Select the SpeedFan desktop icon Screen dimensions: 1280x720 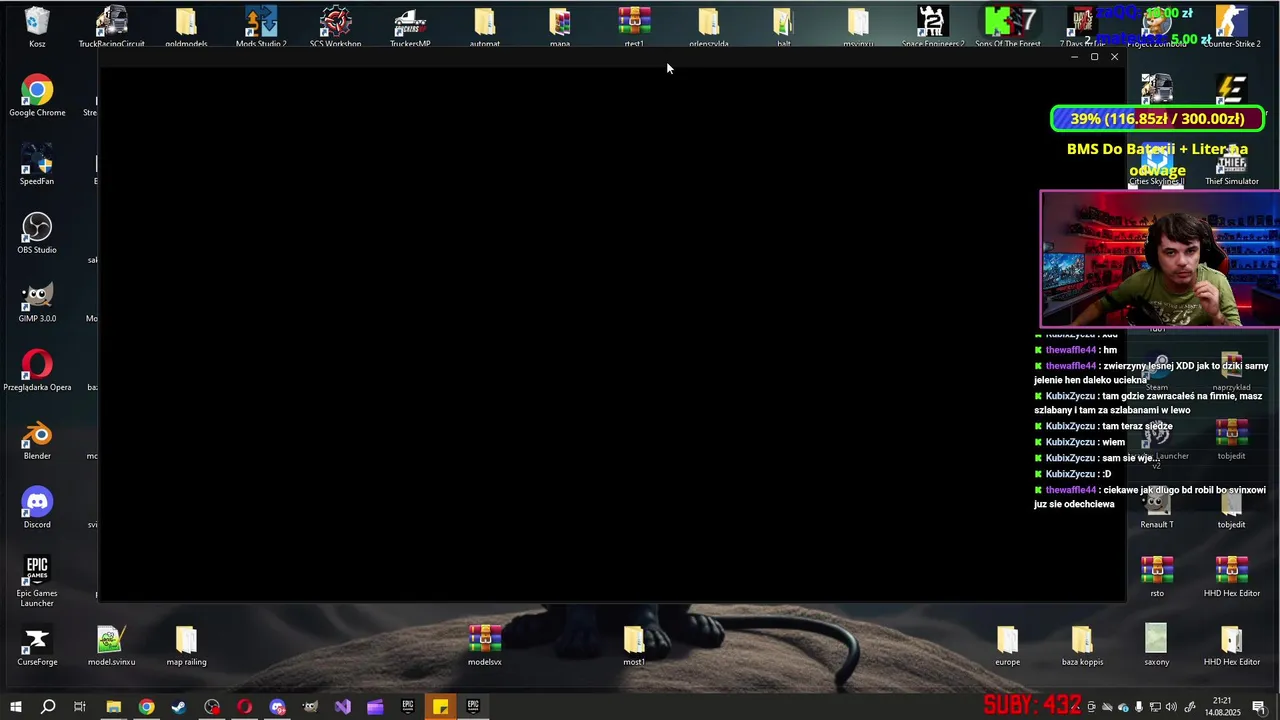tap(37, 165)
